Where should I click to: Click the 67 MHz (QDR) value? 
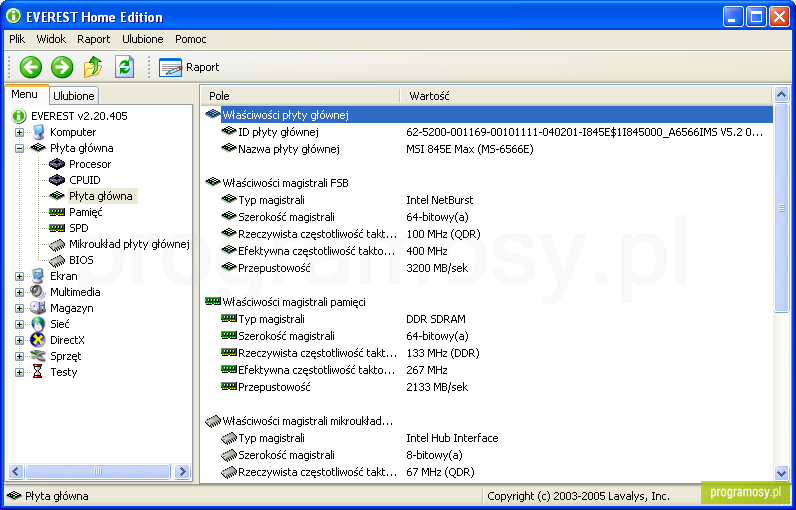click(440, 472)
